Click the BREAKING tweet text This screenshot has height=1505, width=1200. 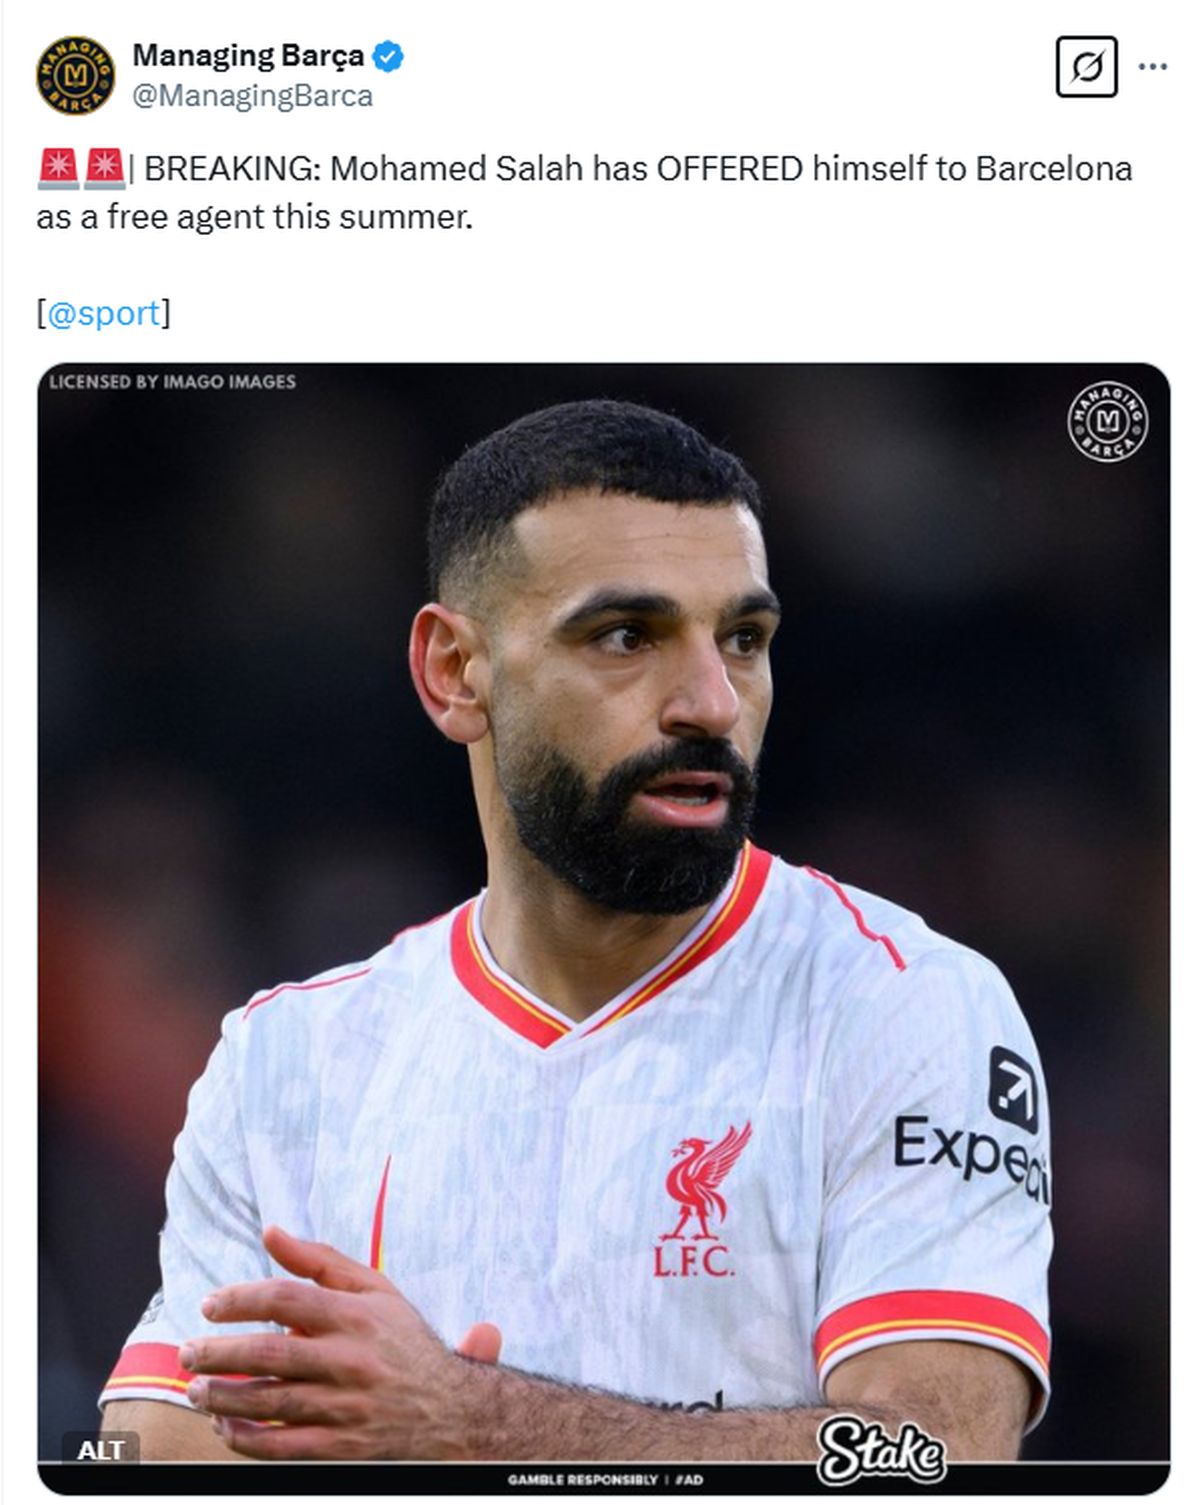584,192
